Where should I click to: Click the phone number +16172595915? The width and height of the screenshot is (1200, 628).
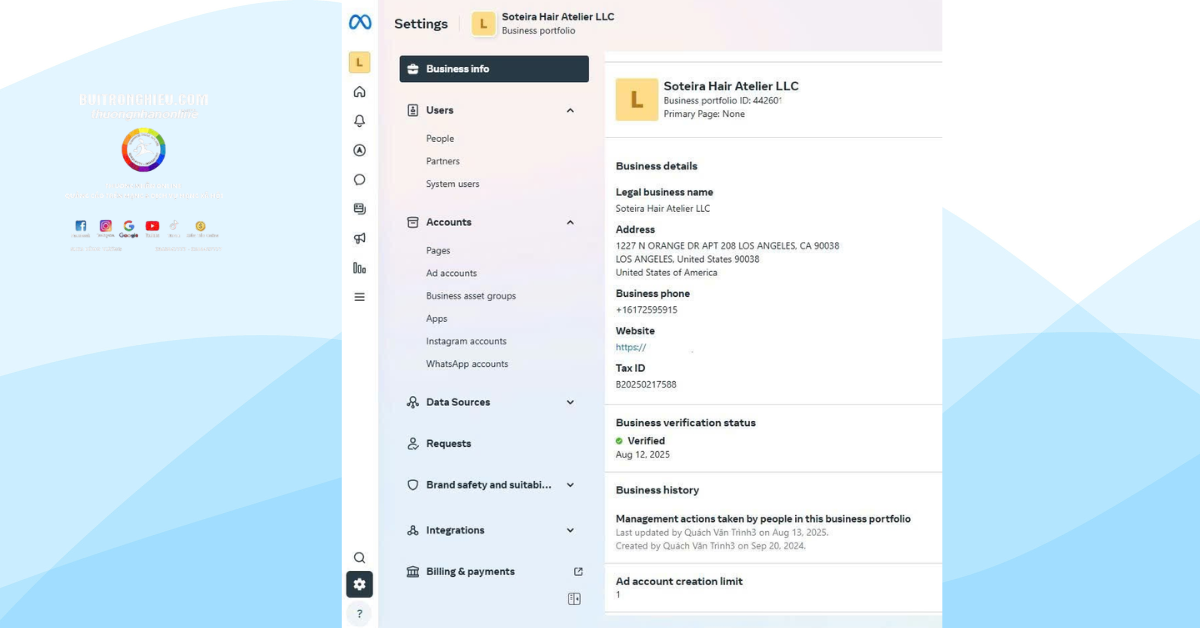pyautogui.click(x=647, y=310)
